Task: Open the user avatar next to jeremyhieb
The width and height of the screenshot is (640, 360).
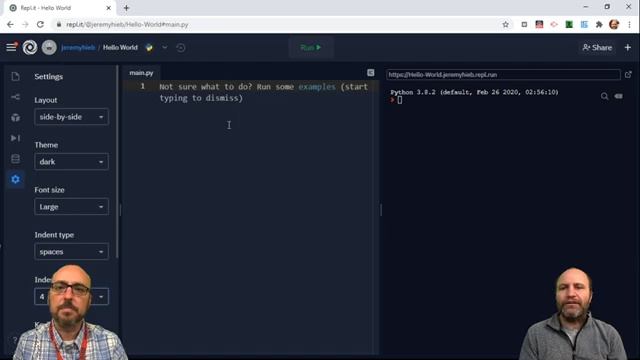Action: pos(49,47)
